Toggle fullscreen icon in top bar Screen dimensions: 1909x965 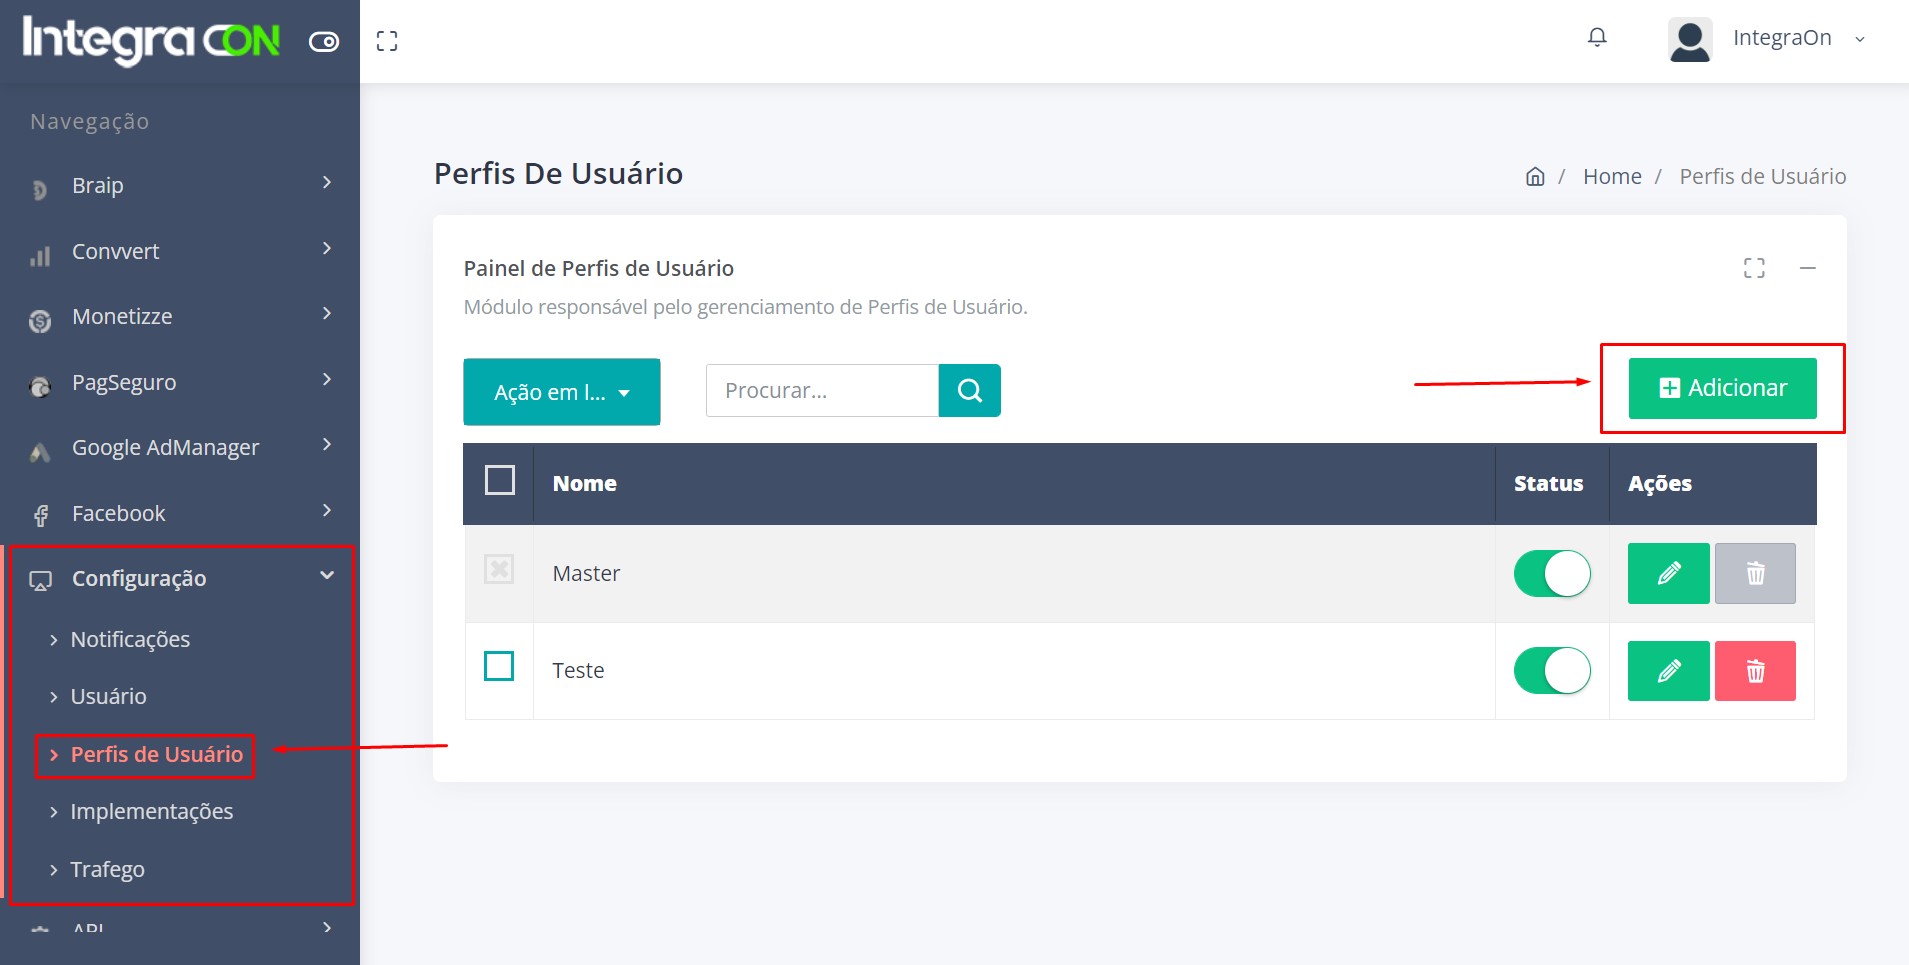pos(387,41)
